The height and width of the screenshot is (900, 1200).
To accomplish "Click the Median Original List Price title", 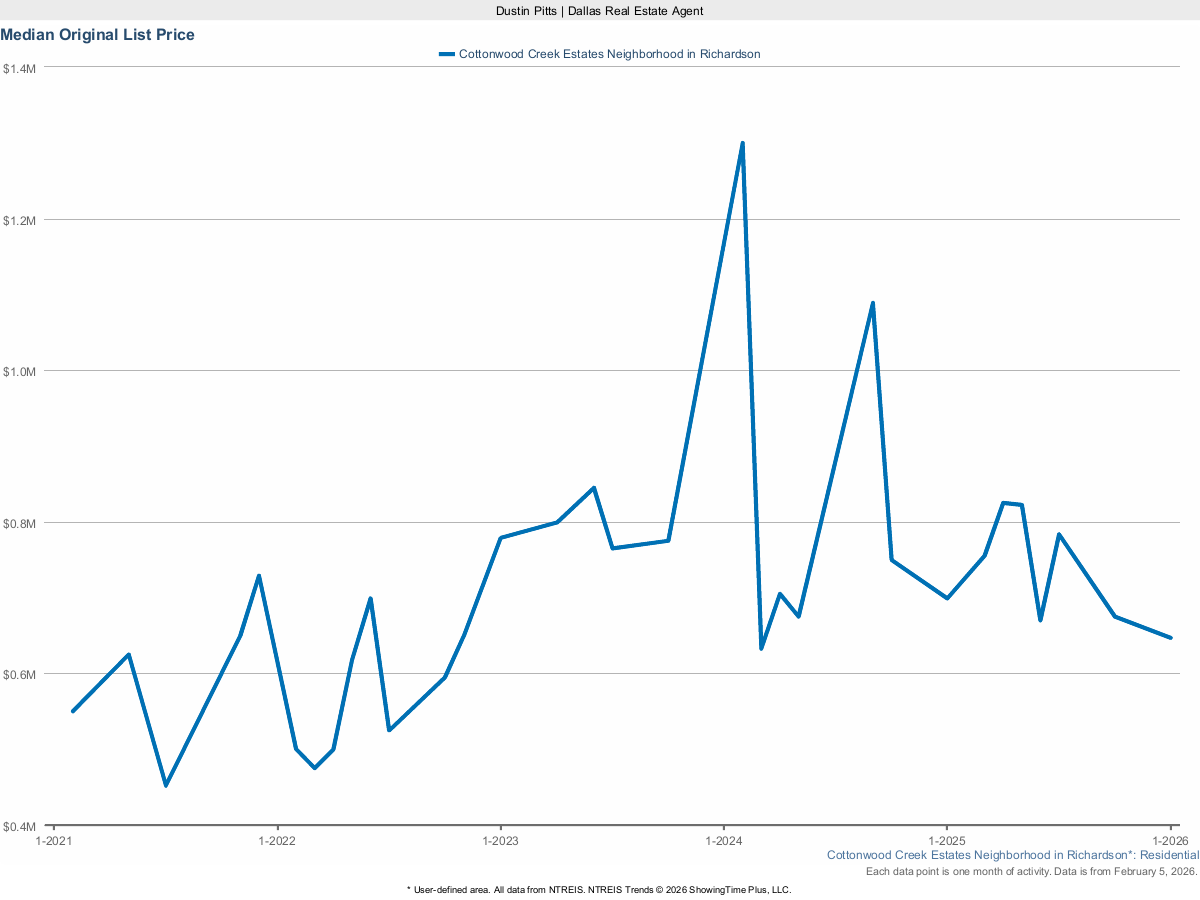I will [x=98, y=34].
